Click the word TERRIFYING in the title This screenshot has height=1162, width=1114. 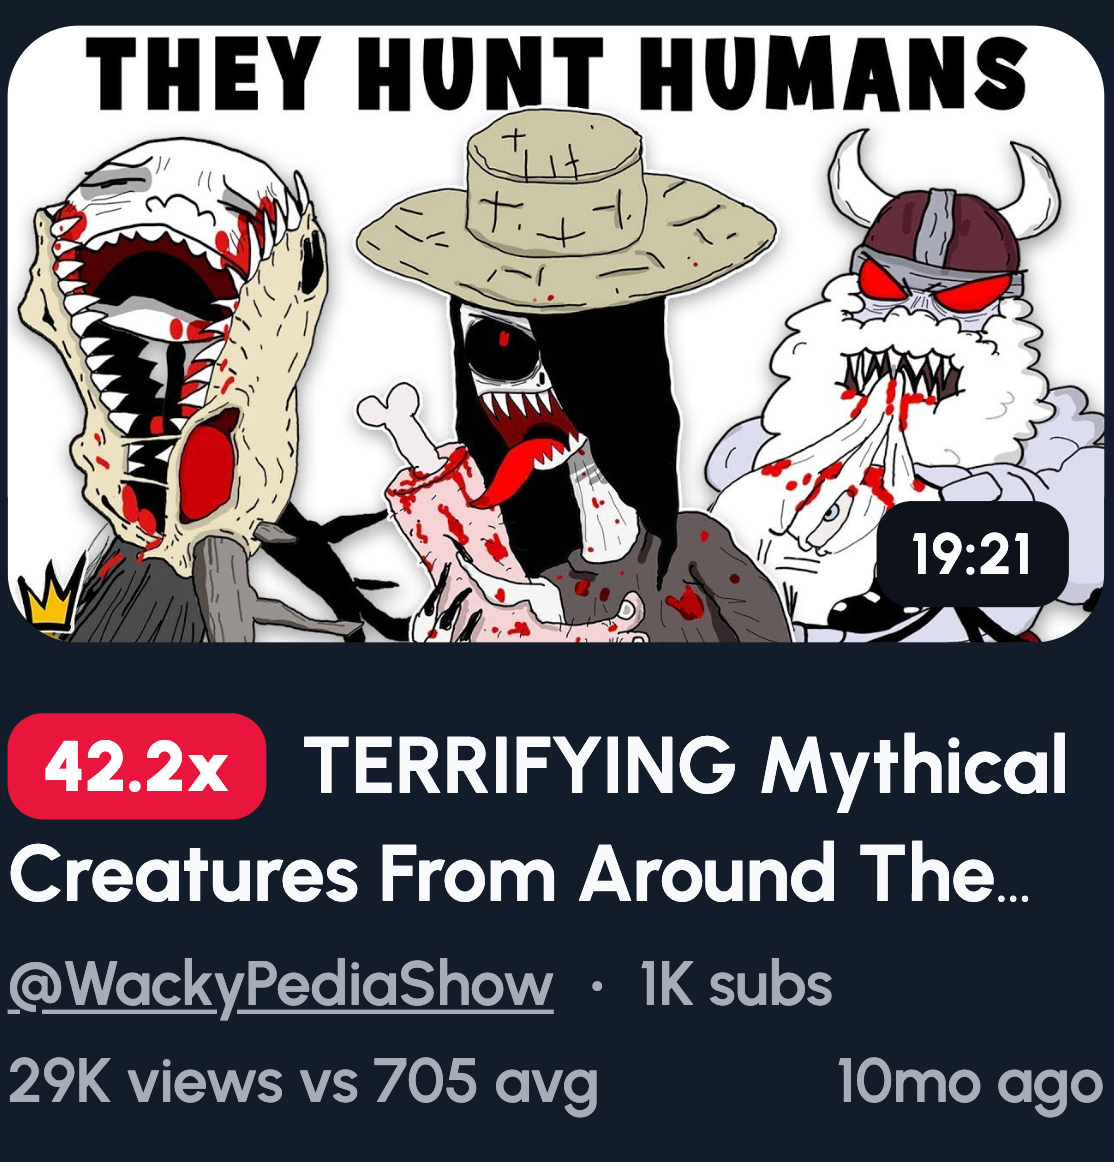(x=520, y=765)
